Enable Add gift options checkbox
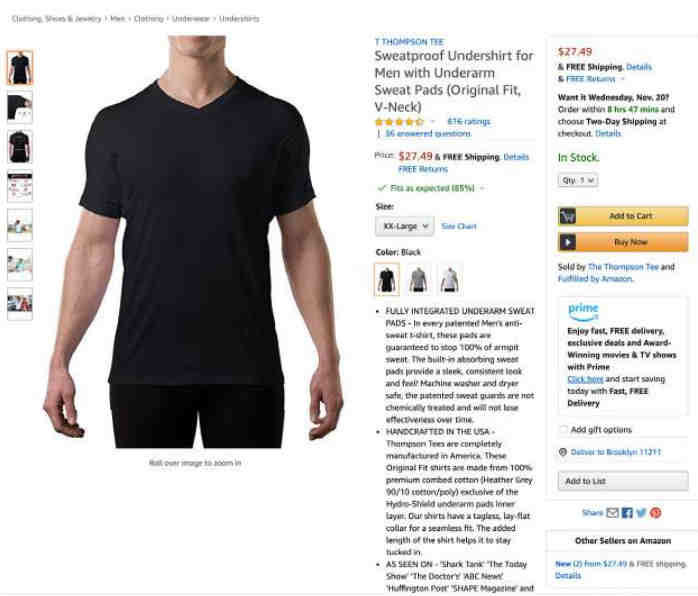Screen dimensions: 698x596 563,430
